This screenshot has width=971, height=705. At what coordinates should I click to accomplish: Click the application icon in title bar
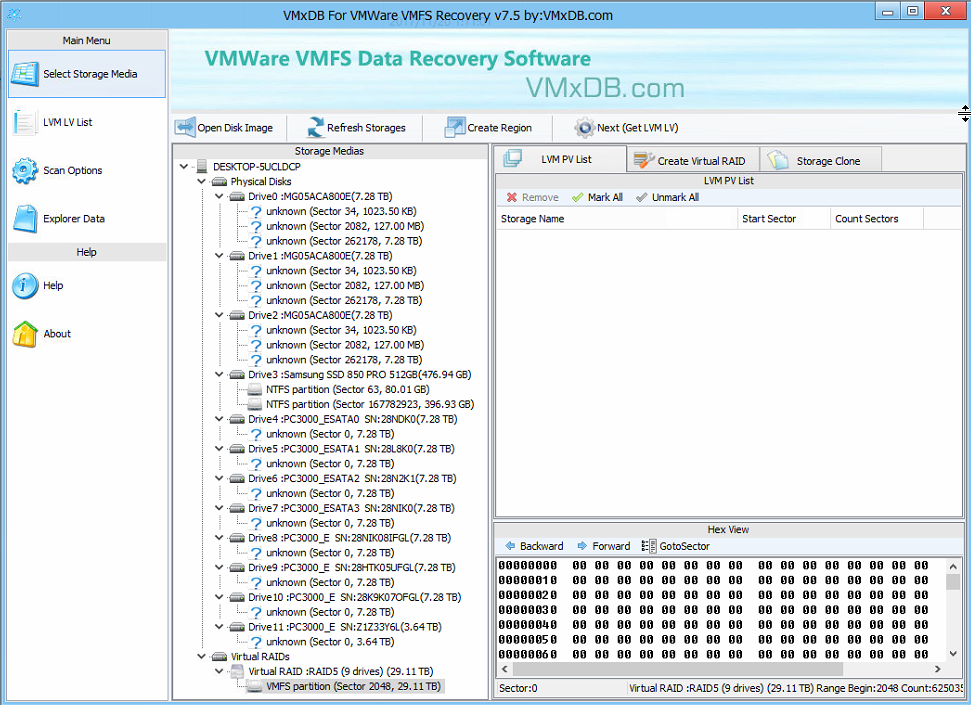pos(14,14)
